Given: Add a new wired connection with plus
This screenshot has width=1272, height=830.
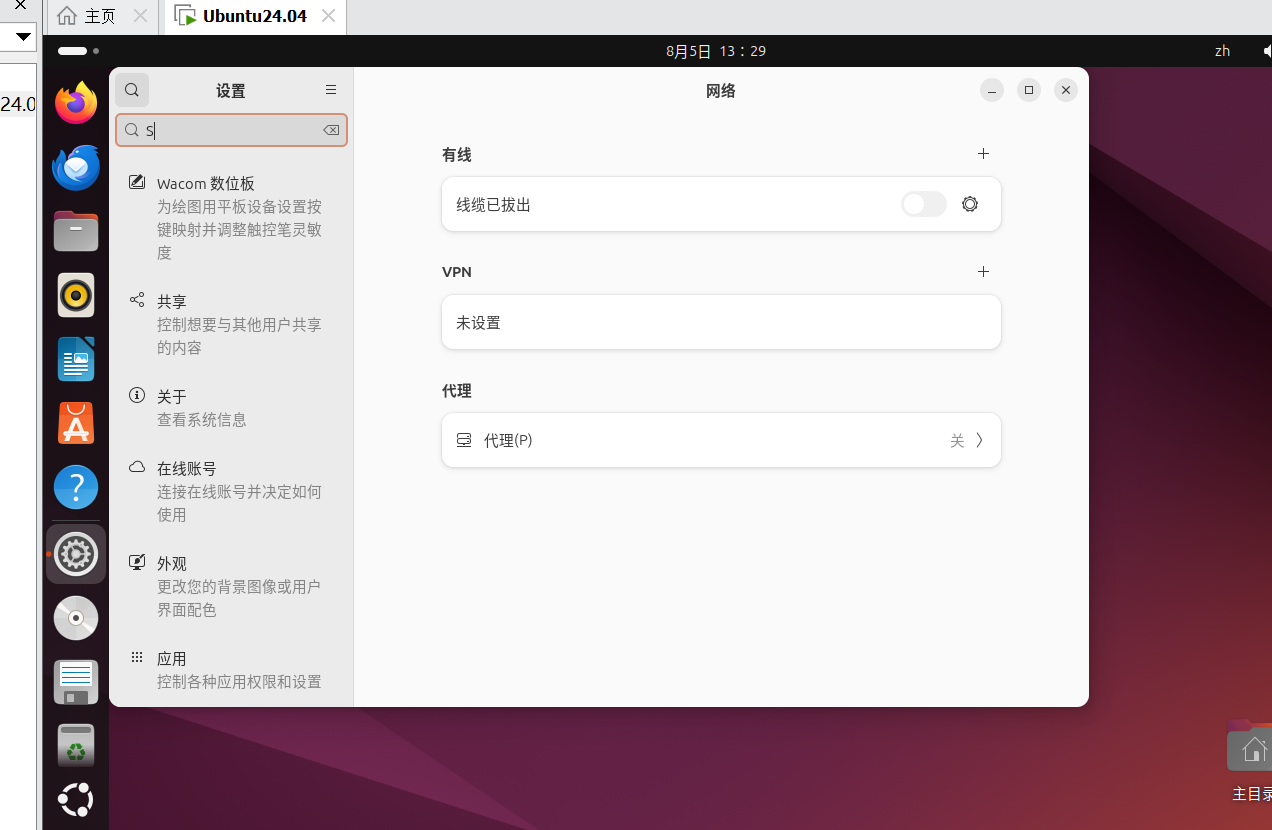Looking at the screenshot, I should [983, 154].
